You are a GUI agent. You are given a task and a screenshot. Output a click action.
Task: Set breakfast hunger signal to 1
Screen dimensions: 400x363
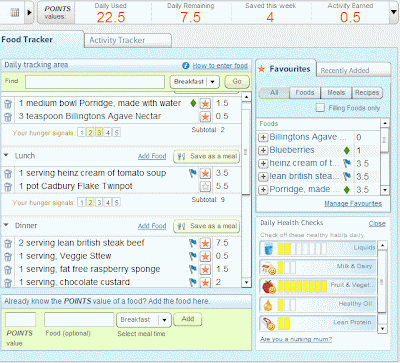tap(81, 133)
